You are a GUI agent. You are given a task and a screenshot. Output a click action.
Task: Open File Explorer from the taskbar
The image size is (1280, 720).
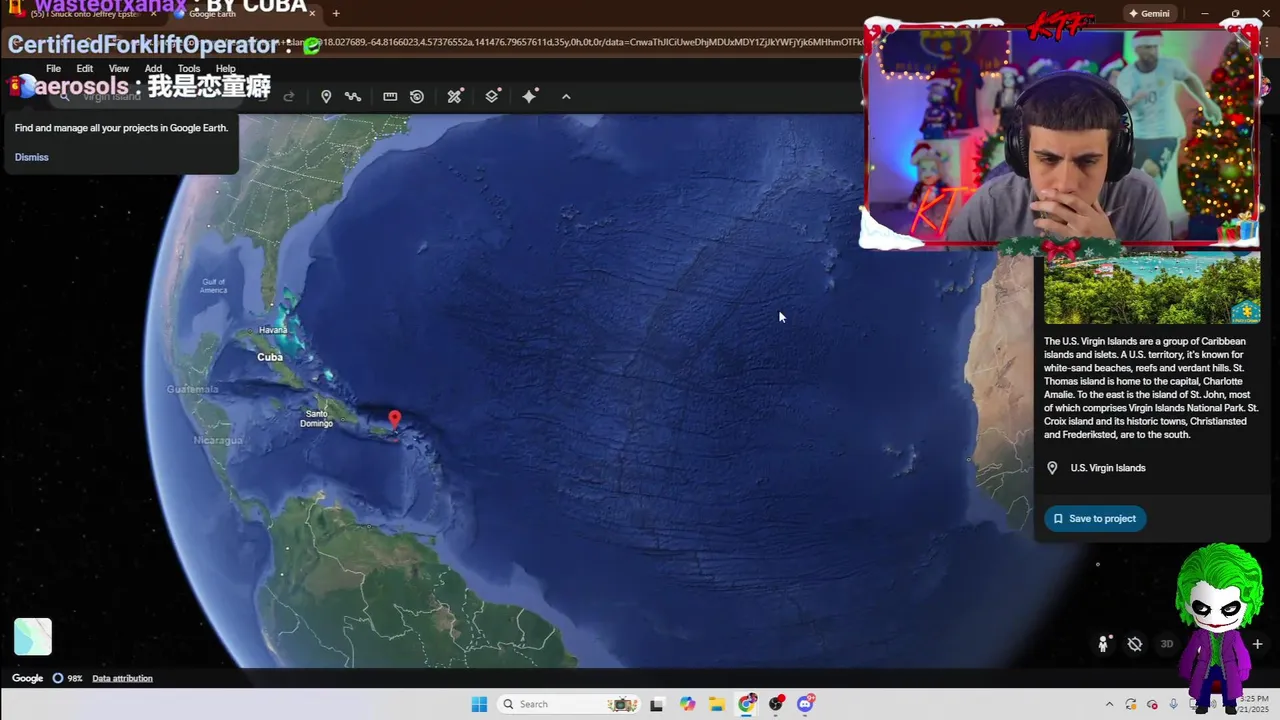717,704
